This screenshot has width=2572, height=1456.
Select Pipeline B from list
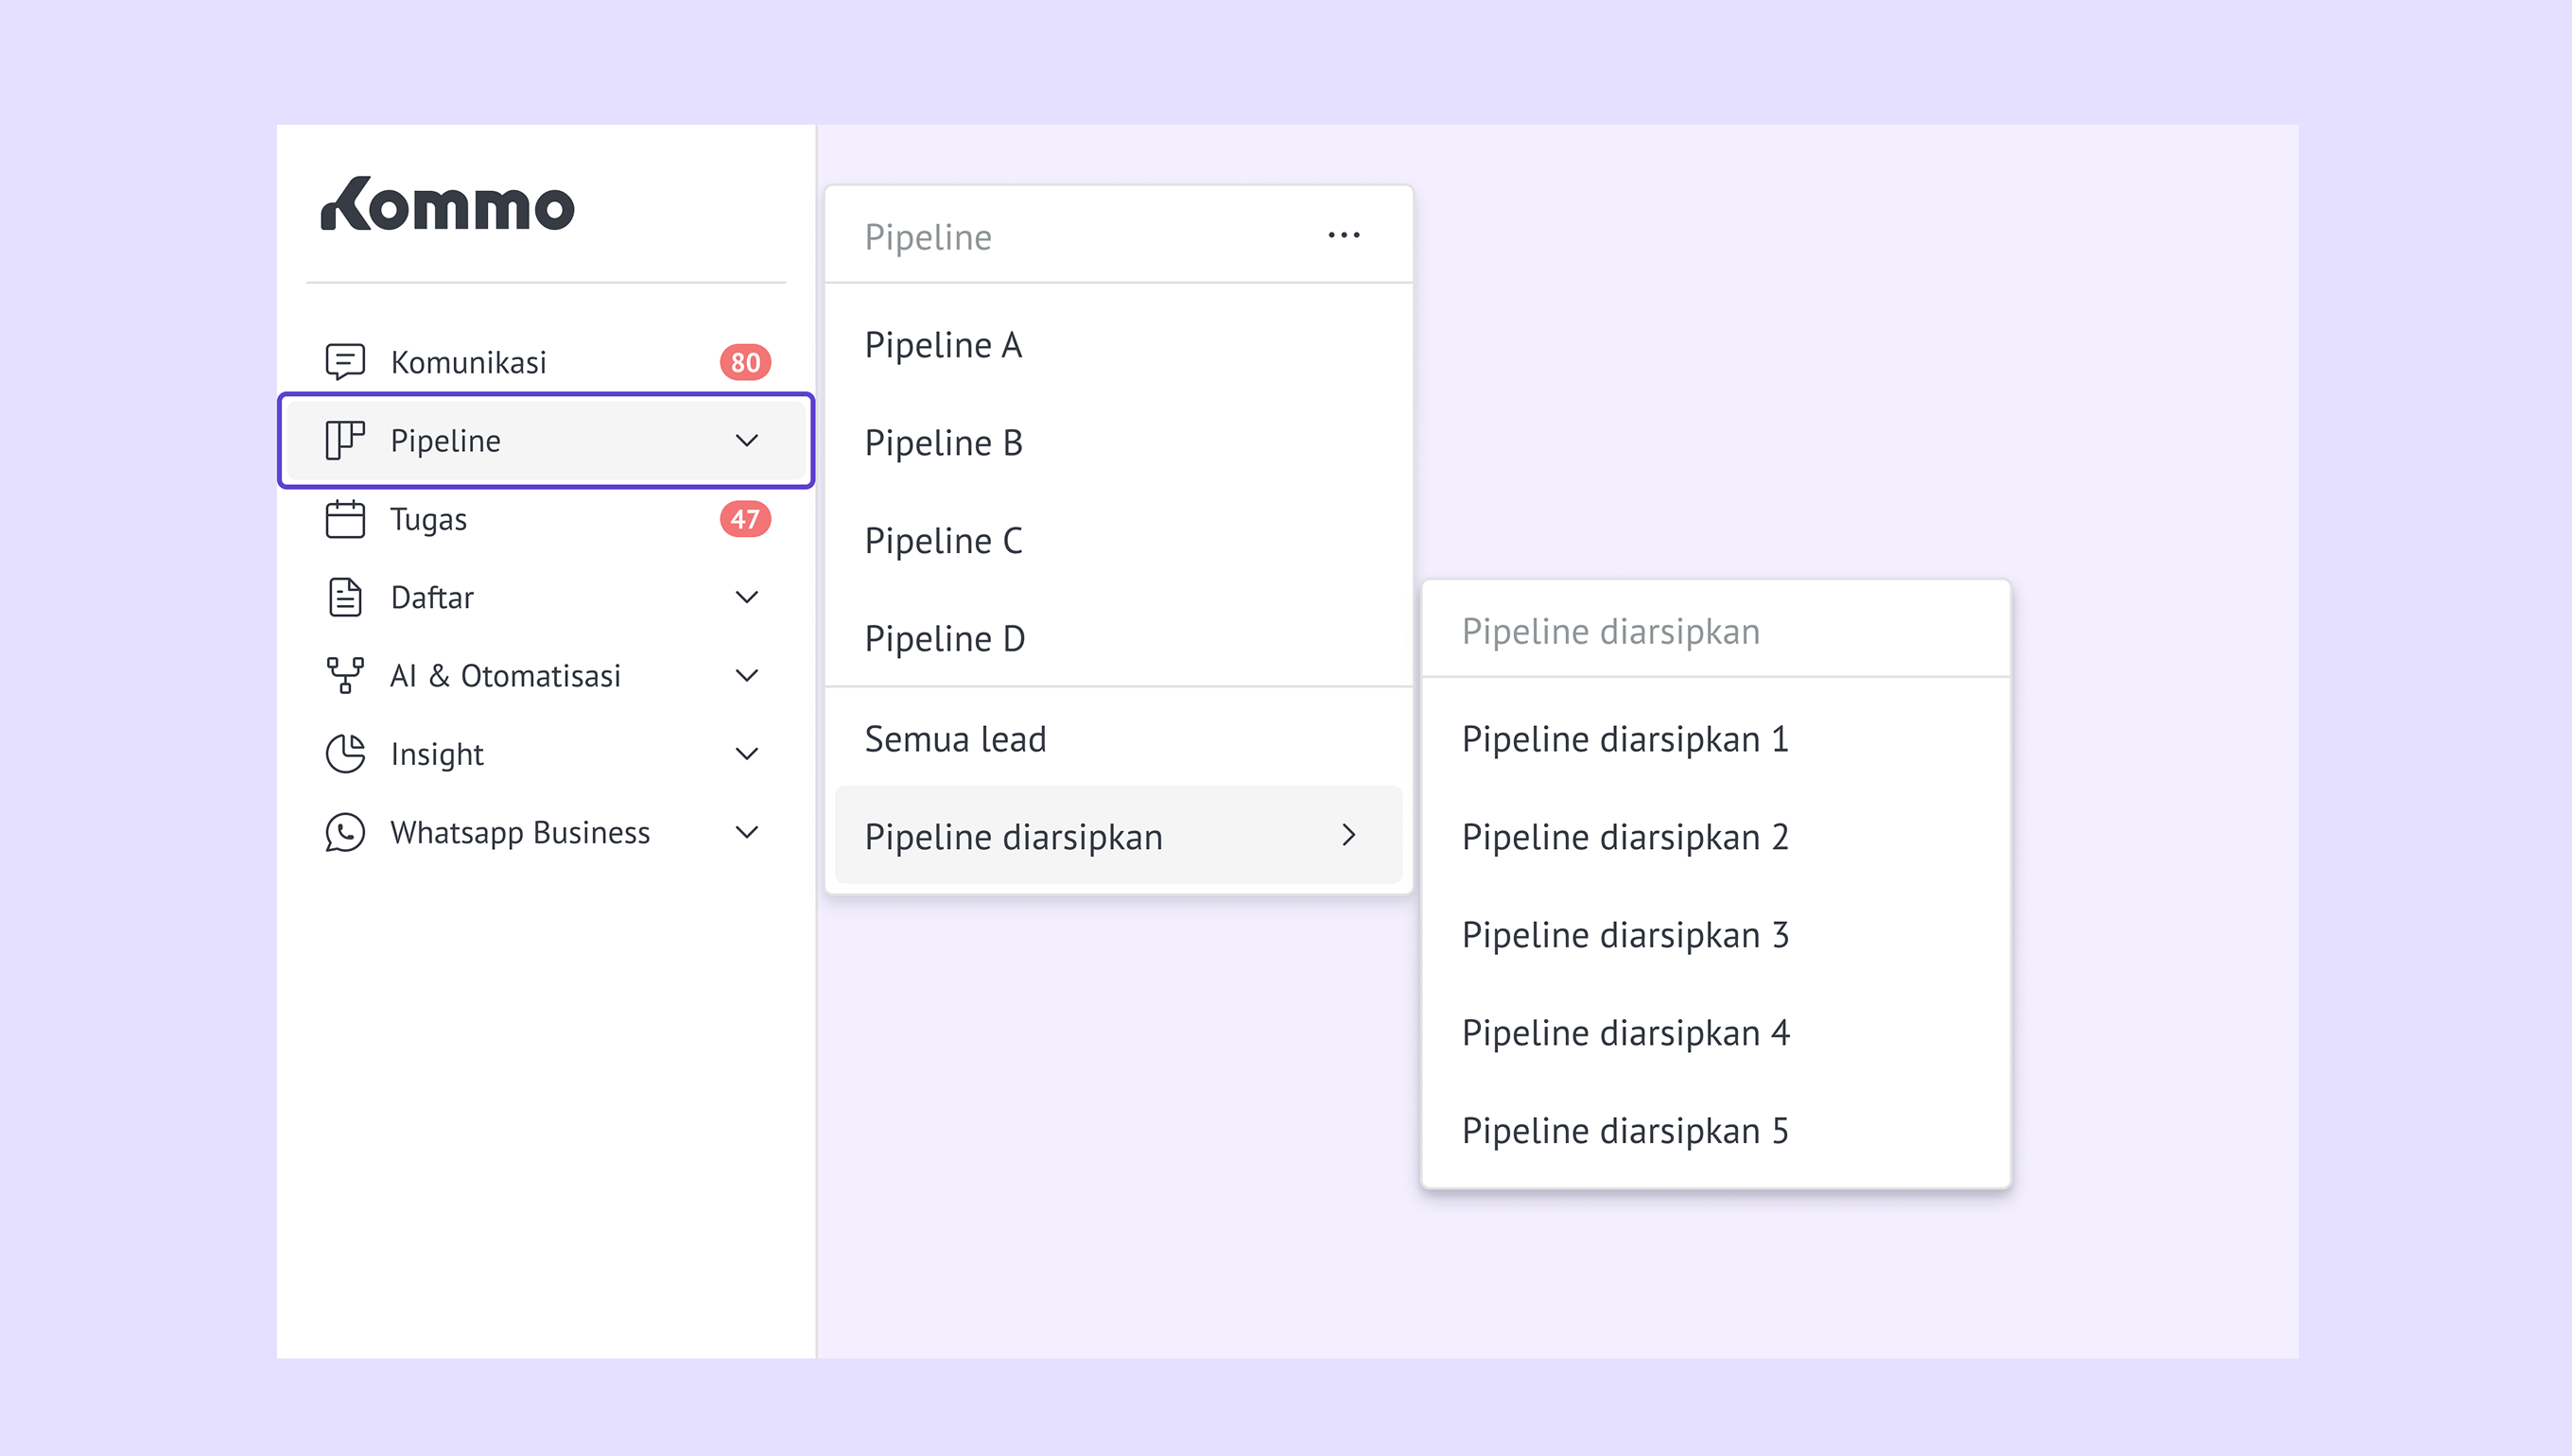pyautogui.click(x=943, y=443)
